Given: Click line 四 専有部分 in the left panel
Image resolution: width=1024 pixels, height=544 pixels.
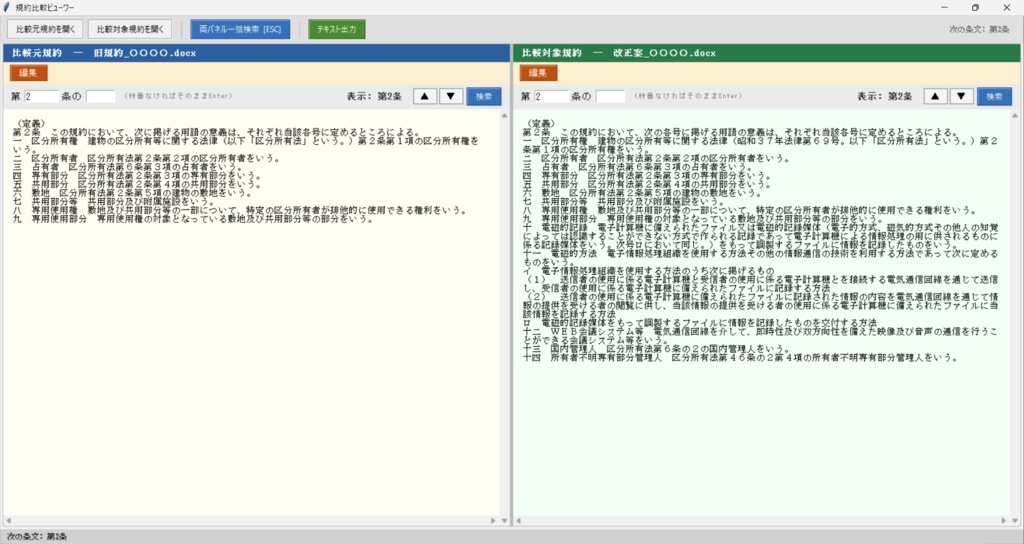Looking at the screenshot, I should (136, 176).
